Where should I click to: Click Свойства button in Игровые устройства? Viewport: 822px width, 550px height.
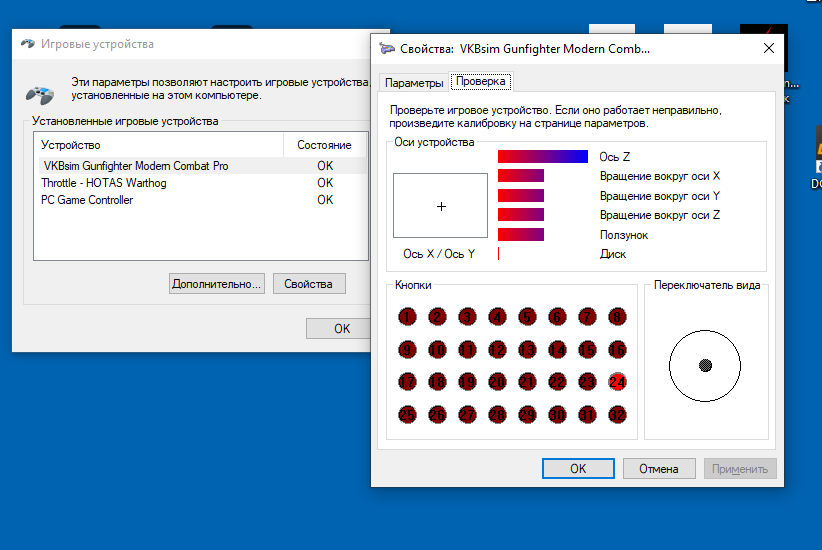tap(309, 284)
